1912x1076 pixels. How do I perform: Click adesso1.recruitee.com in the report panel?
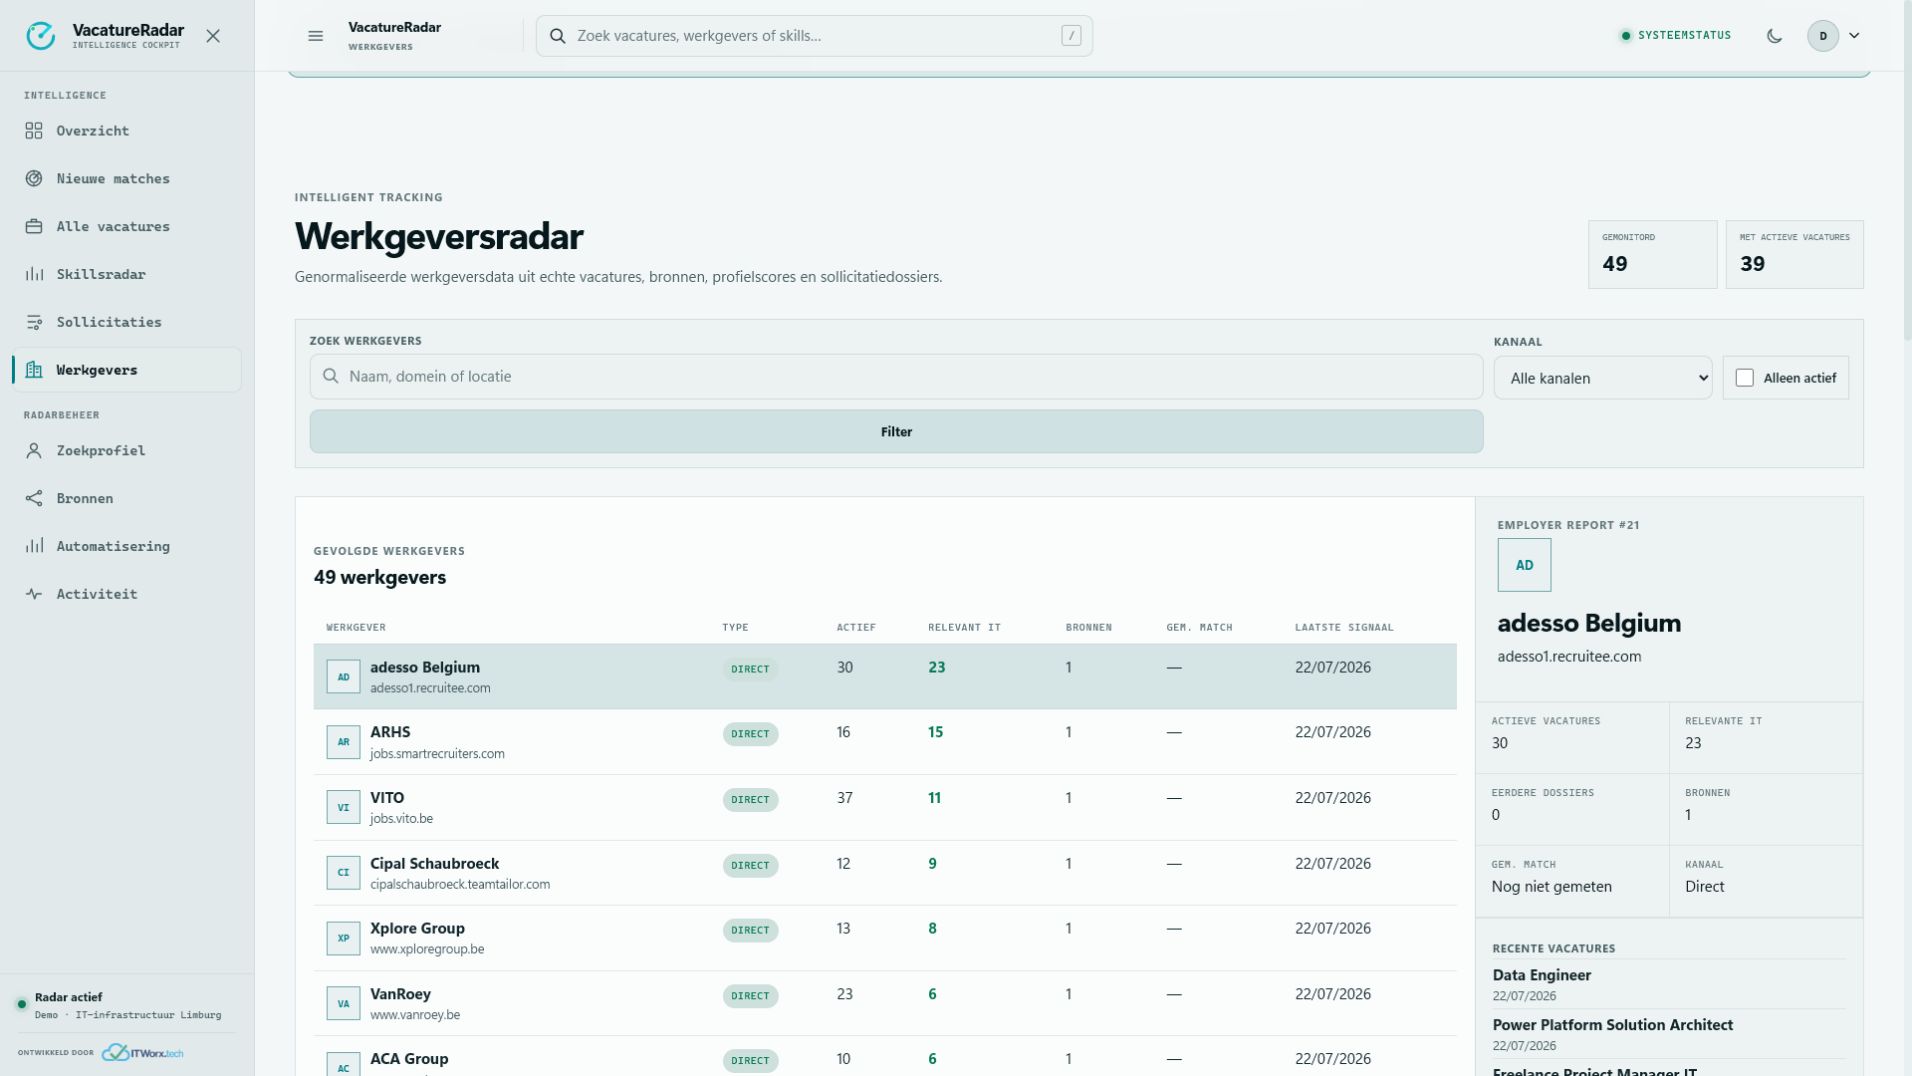(1569, 657)
